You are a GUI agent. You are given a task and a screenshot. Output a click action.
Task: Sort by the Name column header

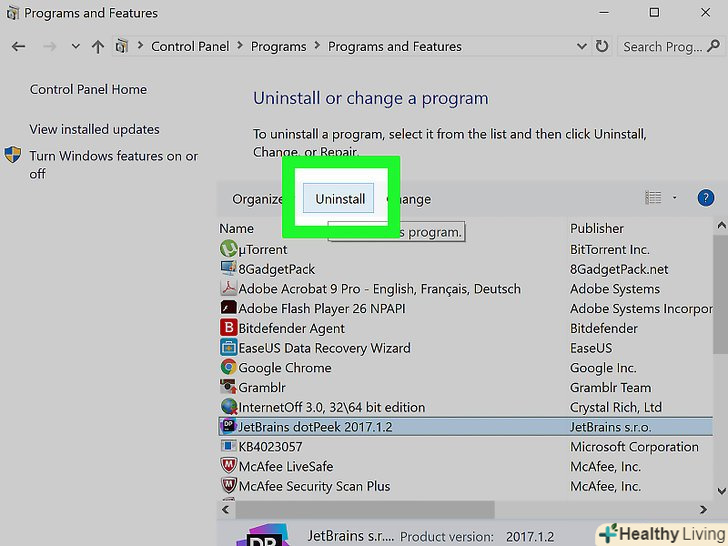tap(236, 228)
